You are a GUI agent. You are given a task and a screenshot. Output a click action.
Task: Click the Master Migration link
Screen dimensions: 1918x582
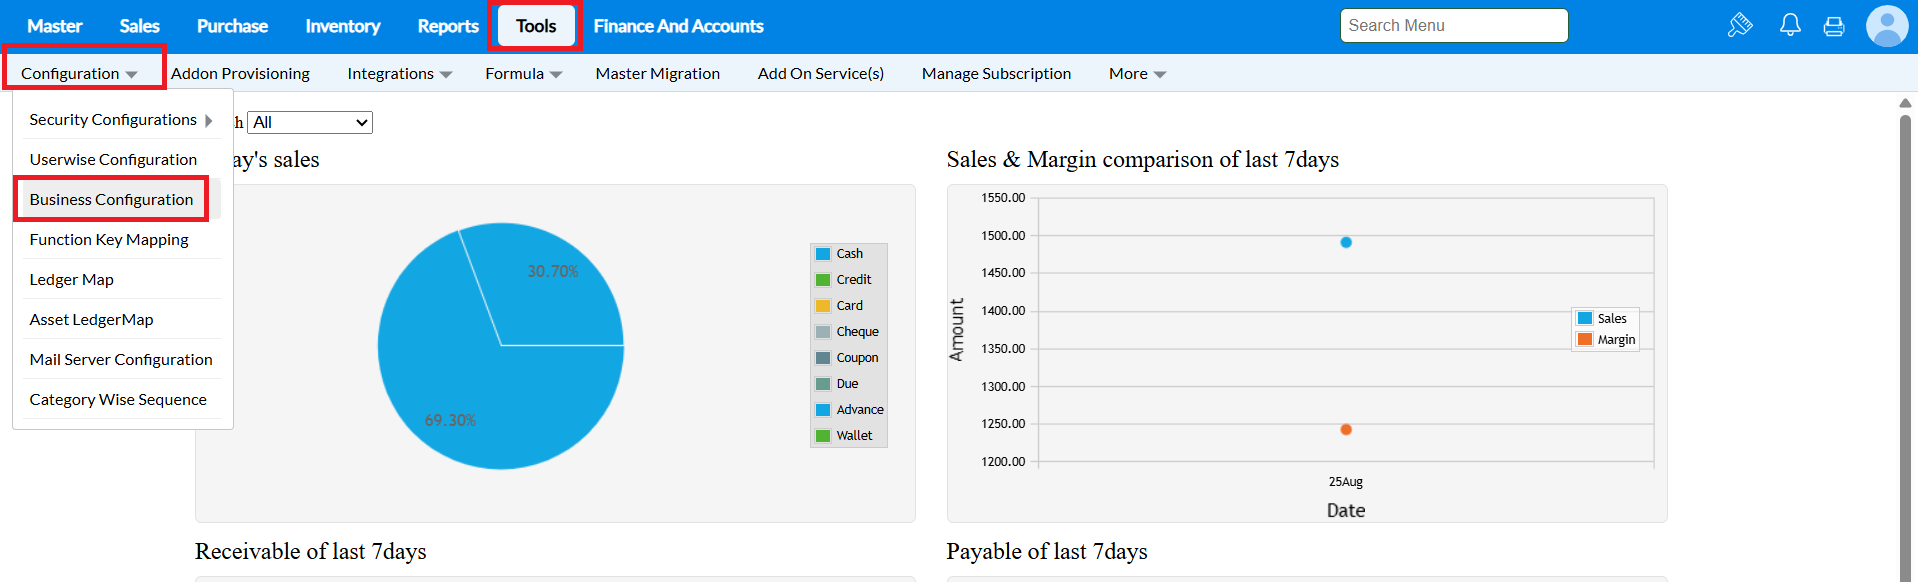coord(657,74)
